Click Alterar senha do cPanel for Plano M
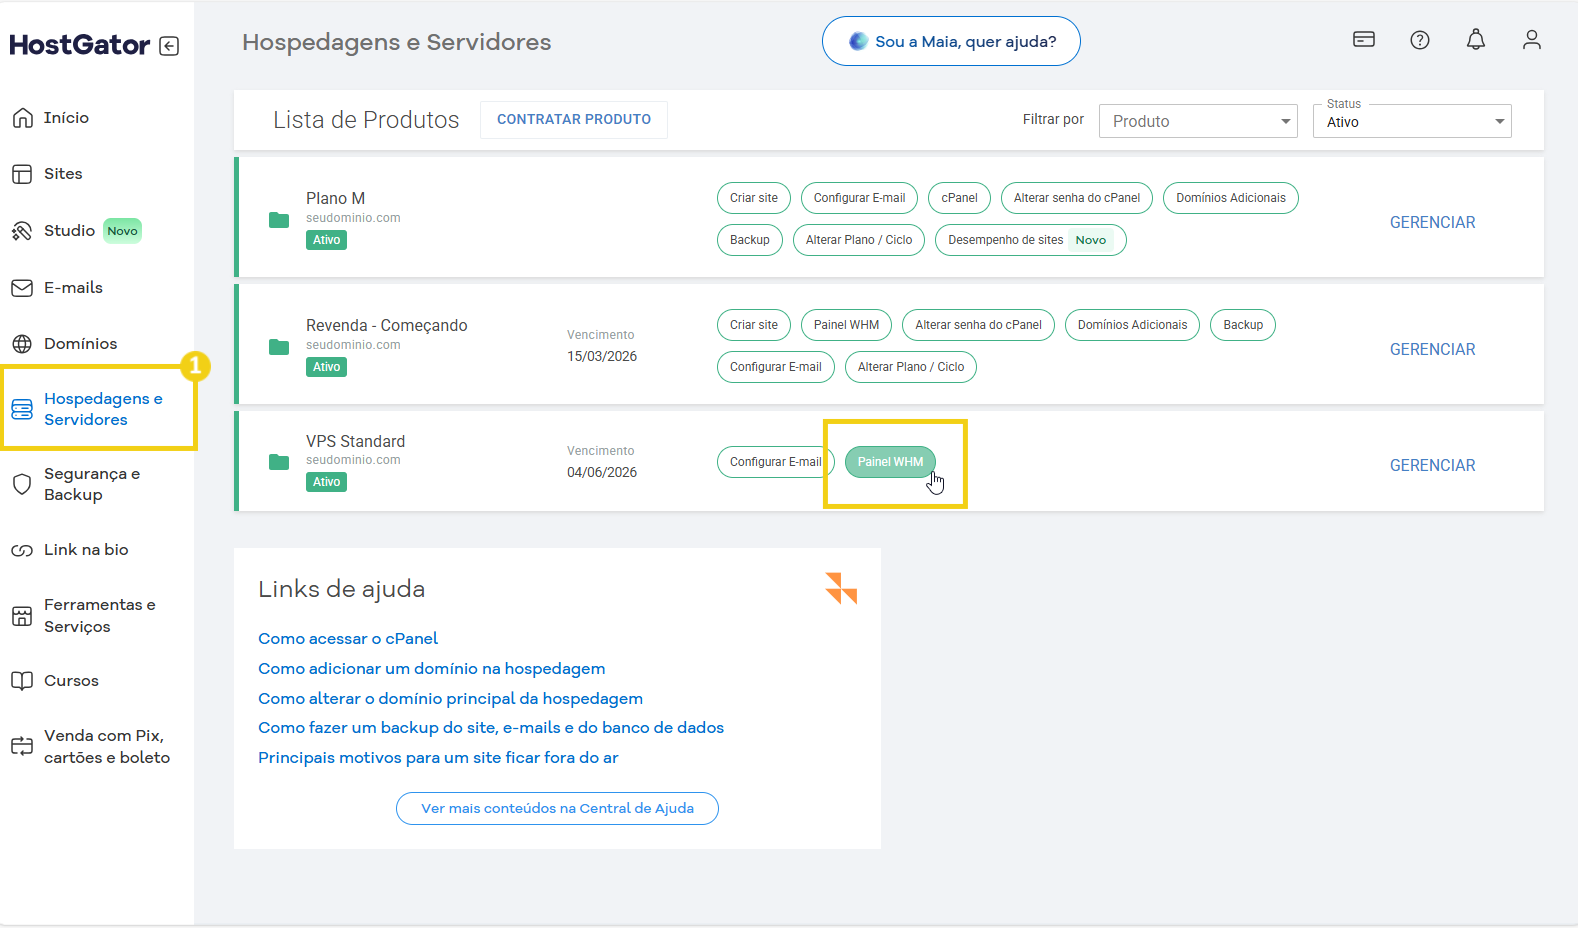This screenshot has width=1578, height=928. point(1077,198)
